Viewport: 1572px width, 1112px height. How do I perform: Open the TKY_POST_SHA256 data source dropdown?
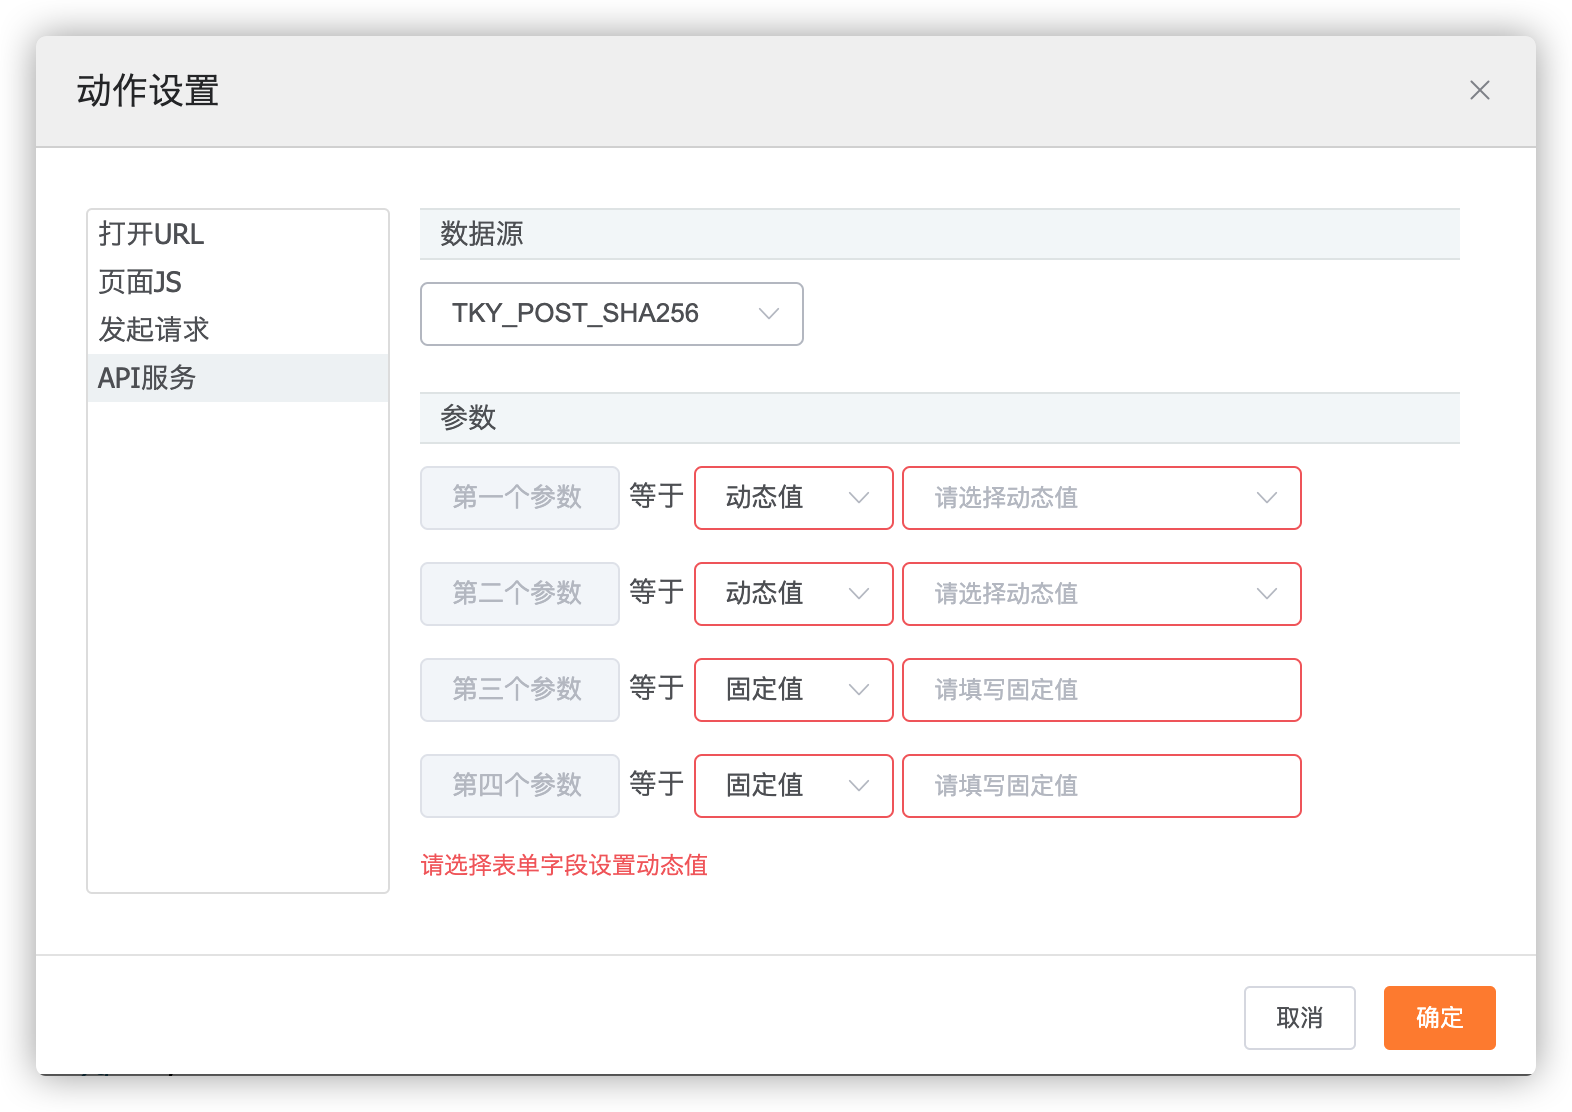pos(611,314)
